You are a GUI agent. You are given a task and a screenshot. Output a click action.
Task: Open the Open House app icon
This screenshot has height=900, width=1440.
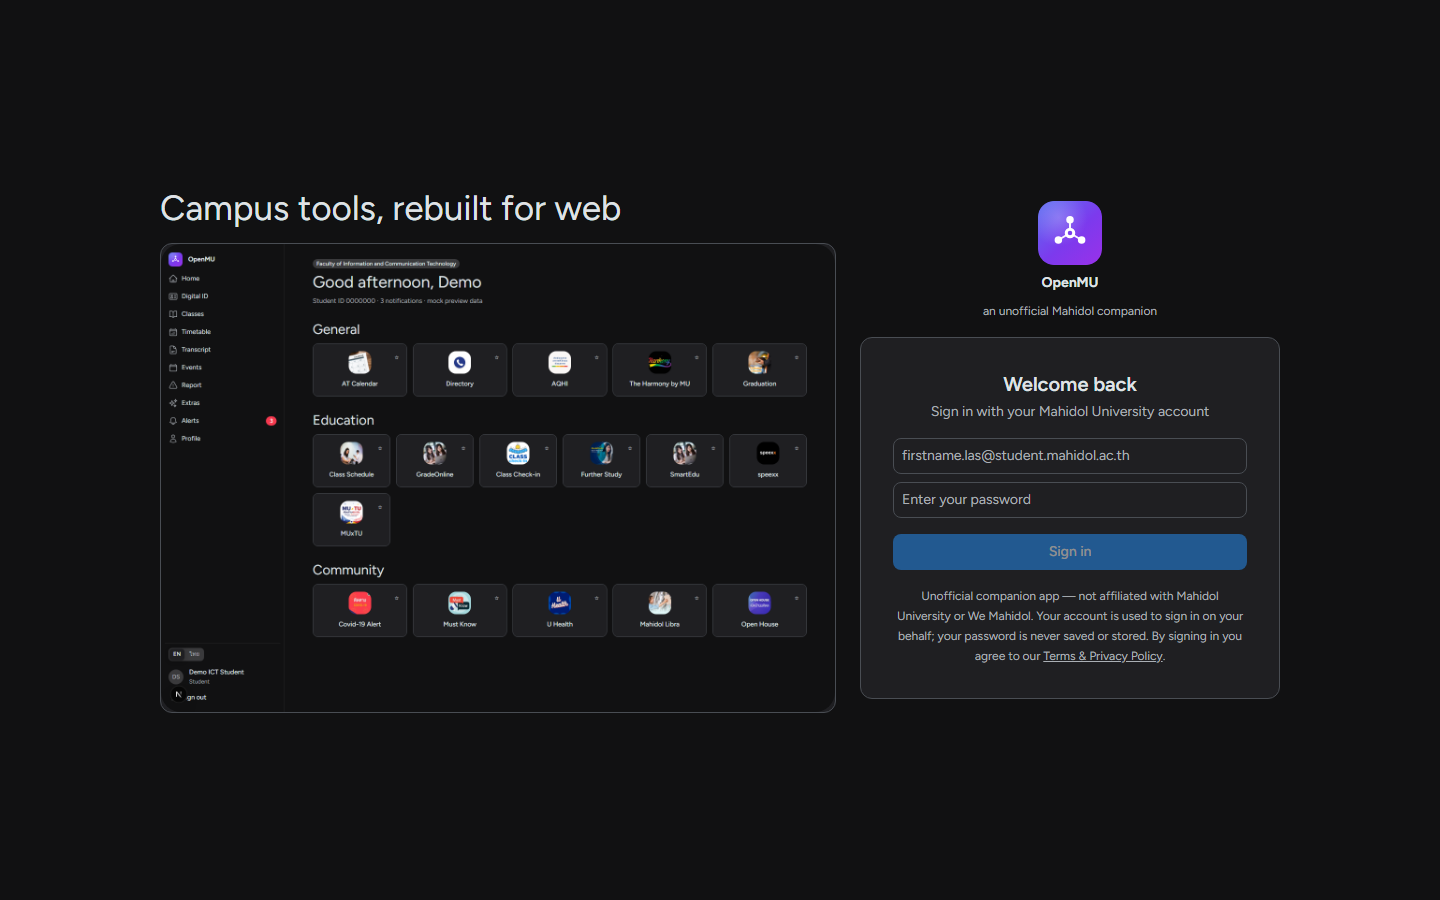(760, 603)
